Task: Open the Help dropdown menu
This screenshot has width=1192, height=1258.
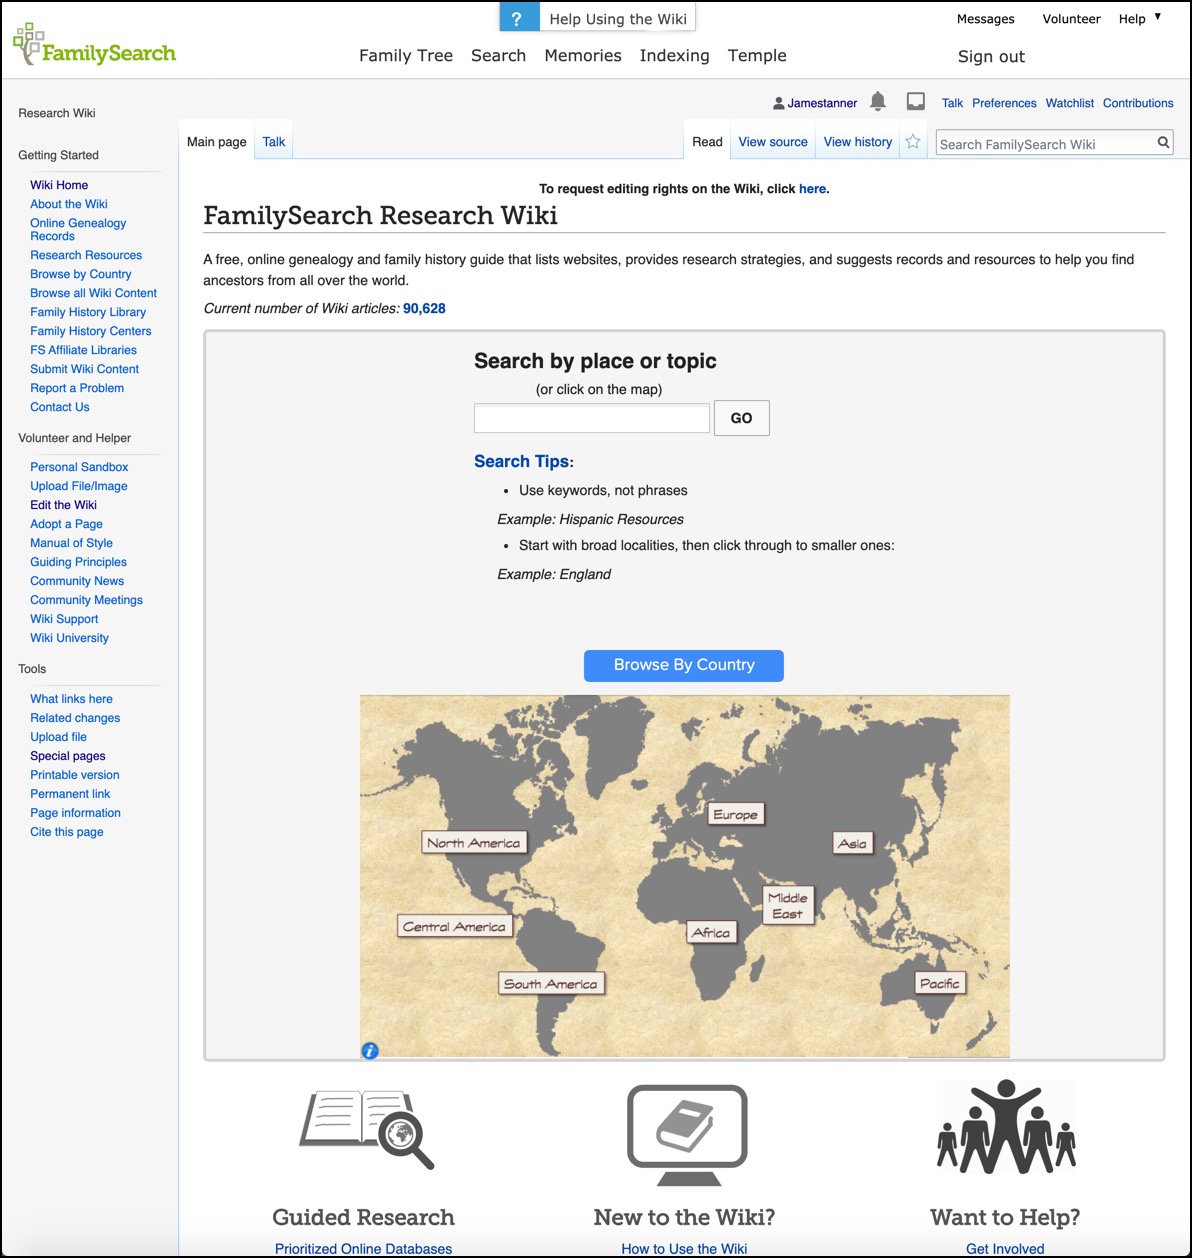Action: click(1137, 18)
